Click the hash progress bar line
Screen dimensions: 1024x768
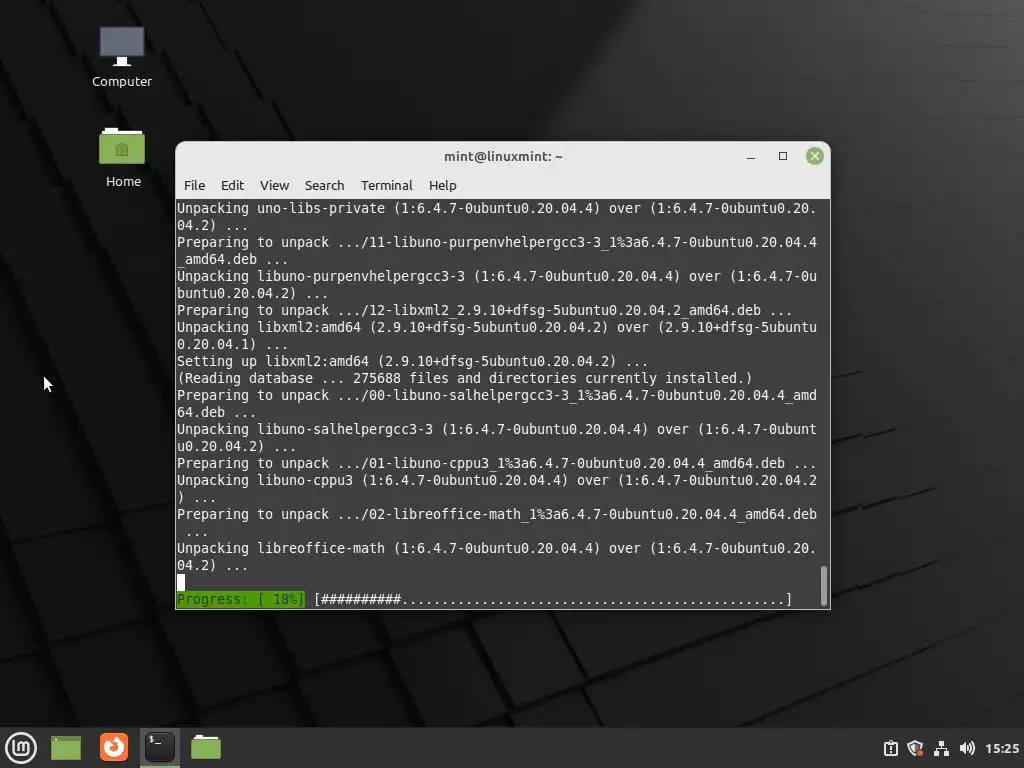click(x=553, y=599)
